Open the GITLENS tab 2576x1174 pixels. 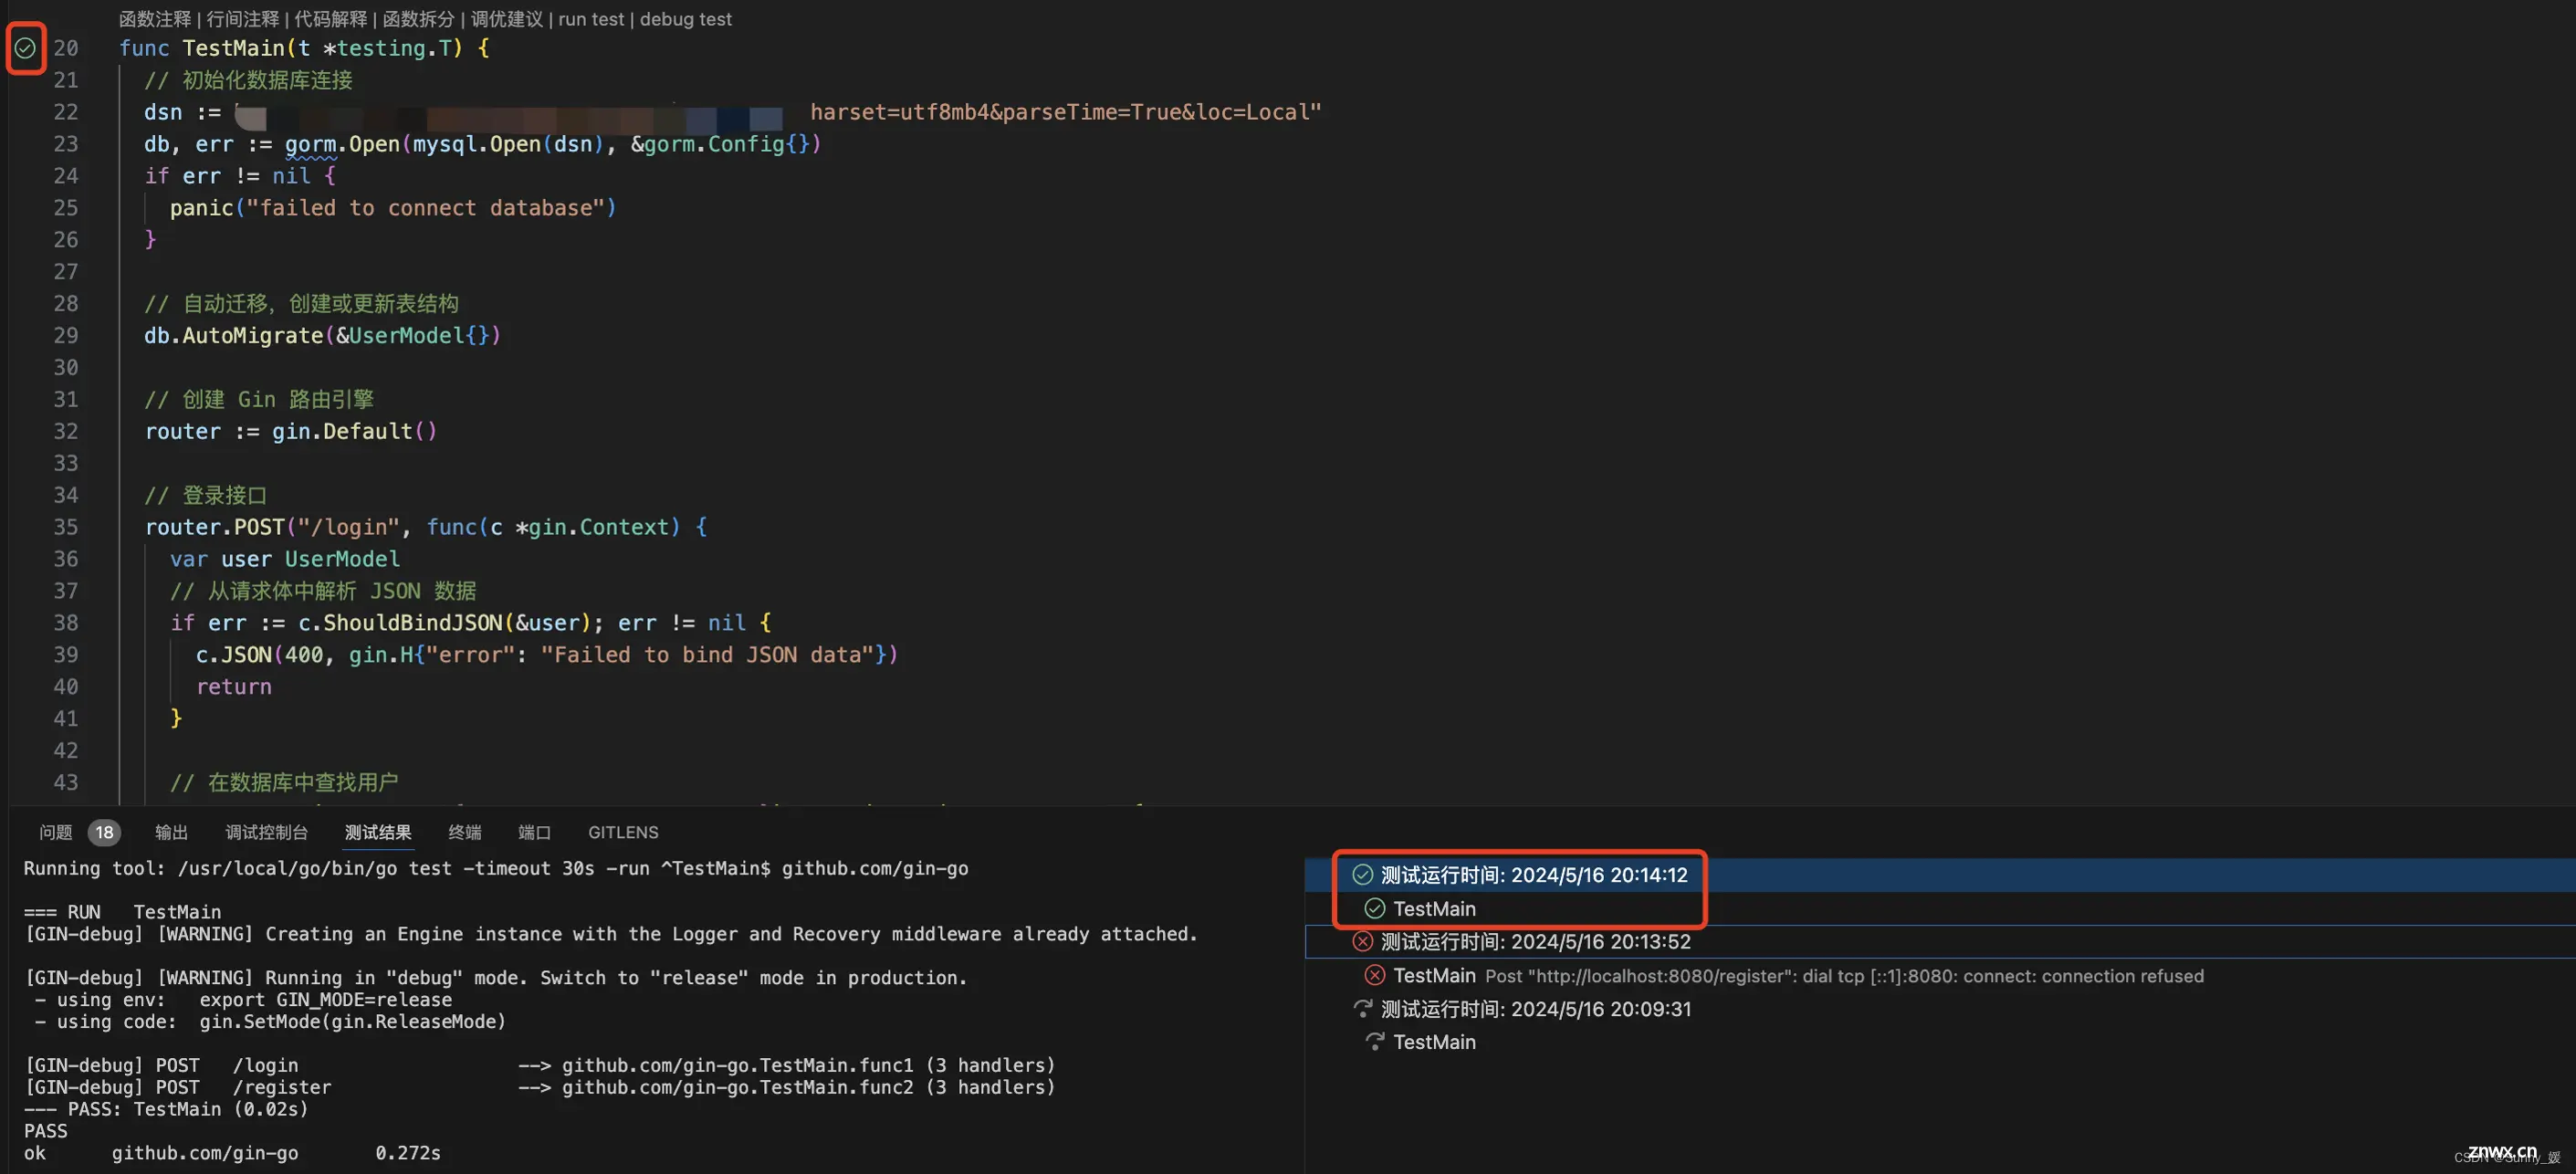pyautogui.click(x=623, y=832)
